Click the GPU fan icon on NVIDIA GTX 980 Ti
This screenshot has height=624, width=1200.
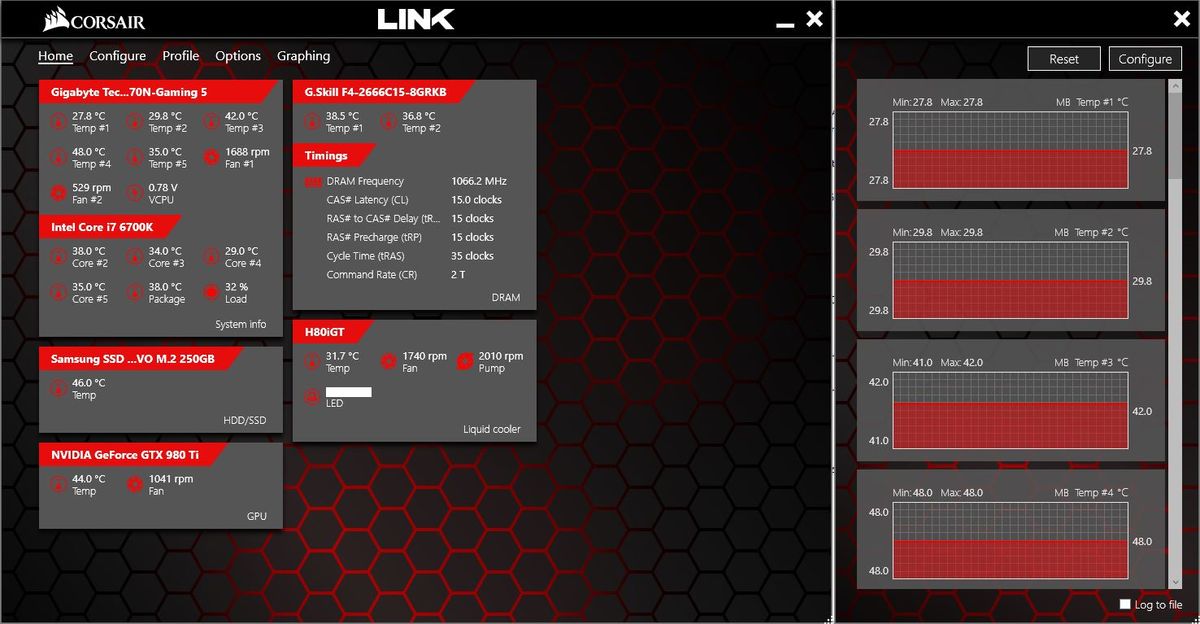click(136, 484)
